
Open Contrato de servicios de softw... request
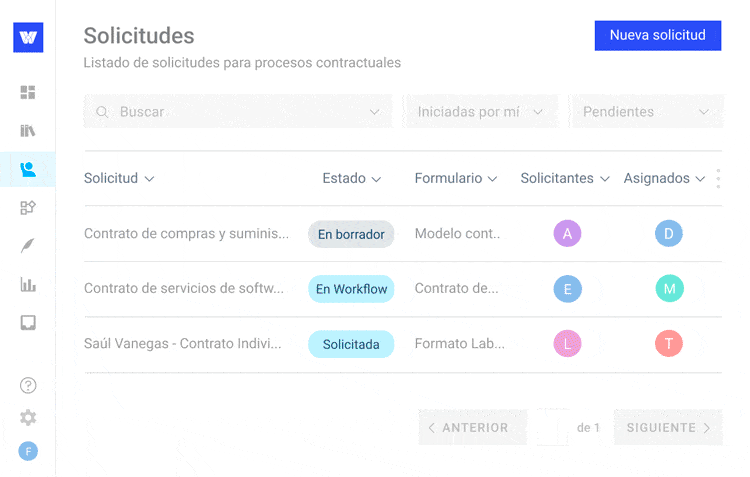(x=184, y=288)
